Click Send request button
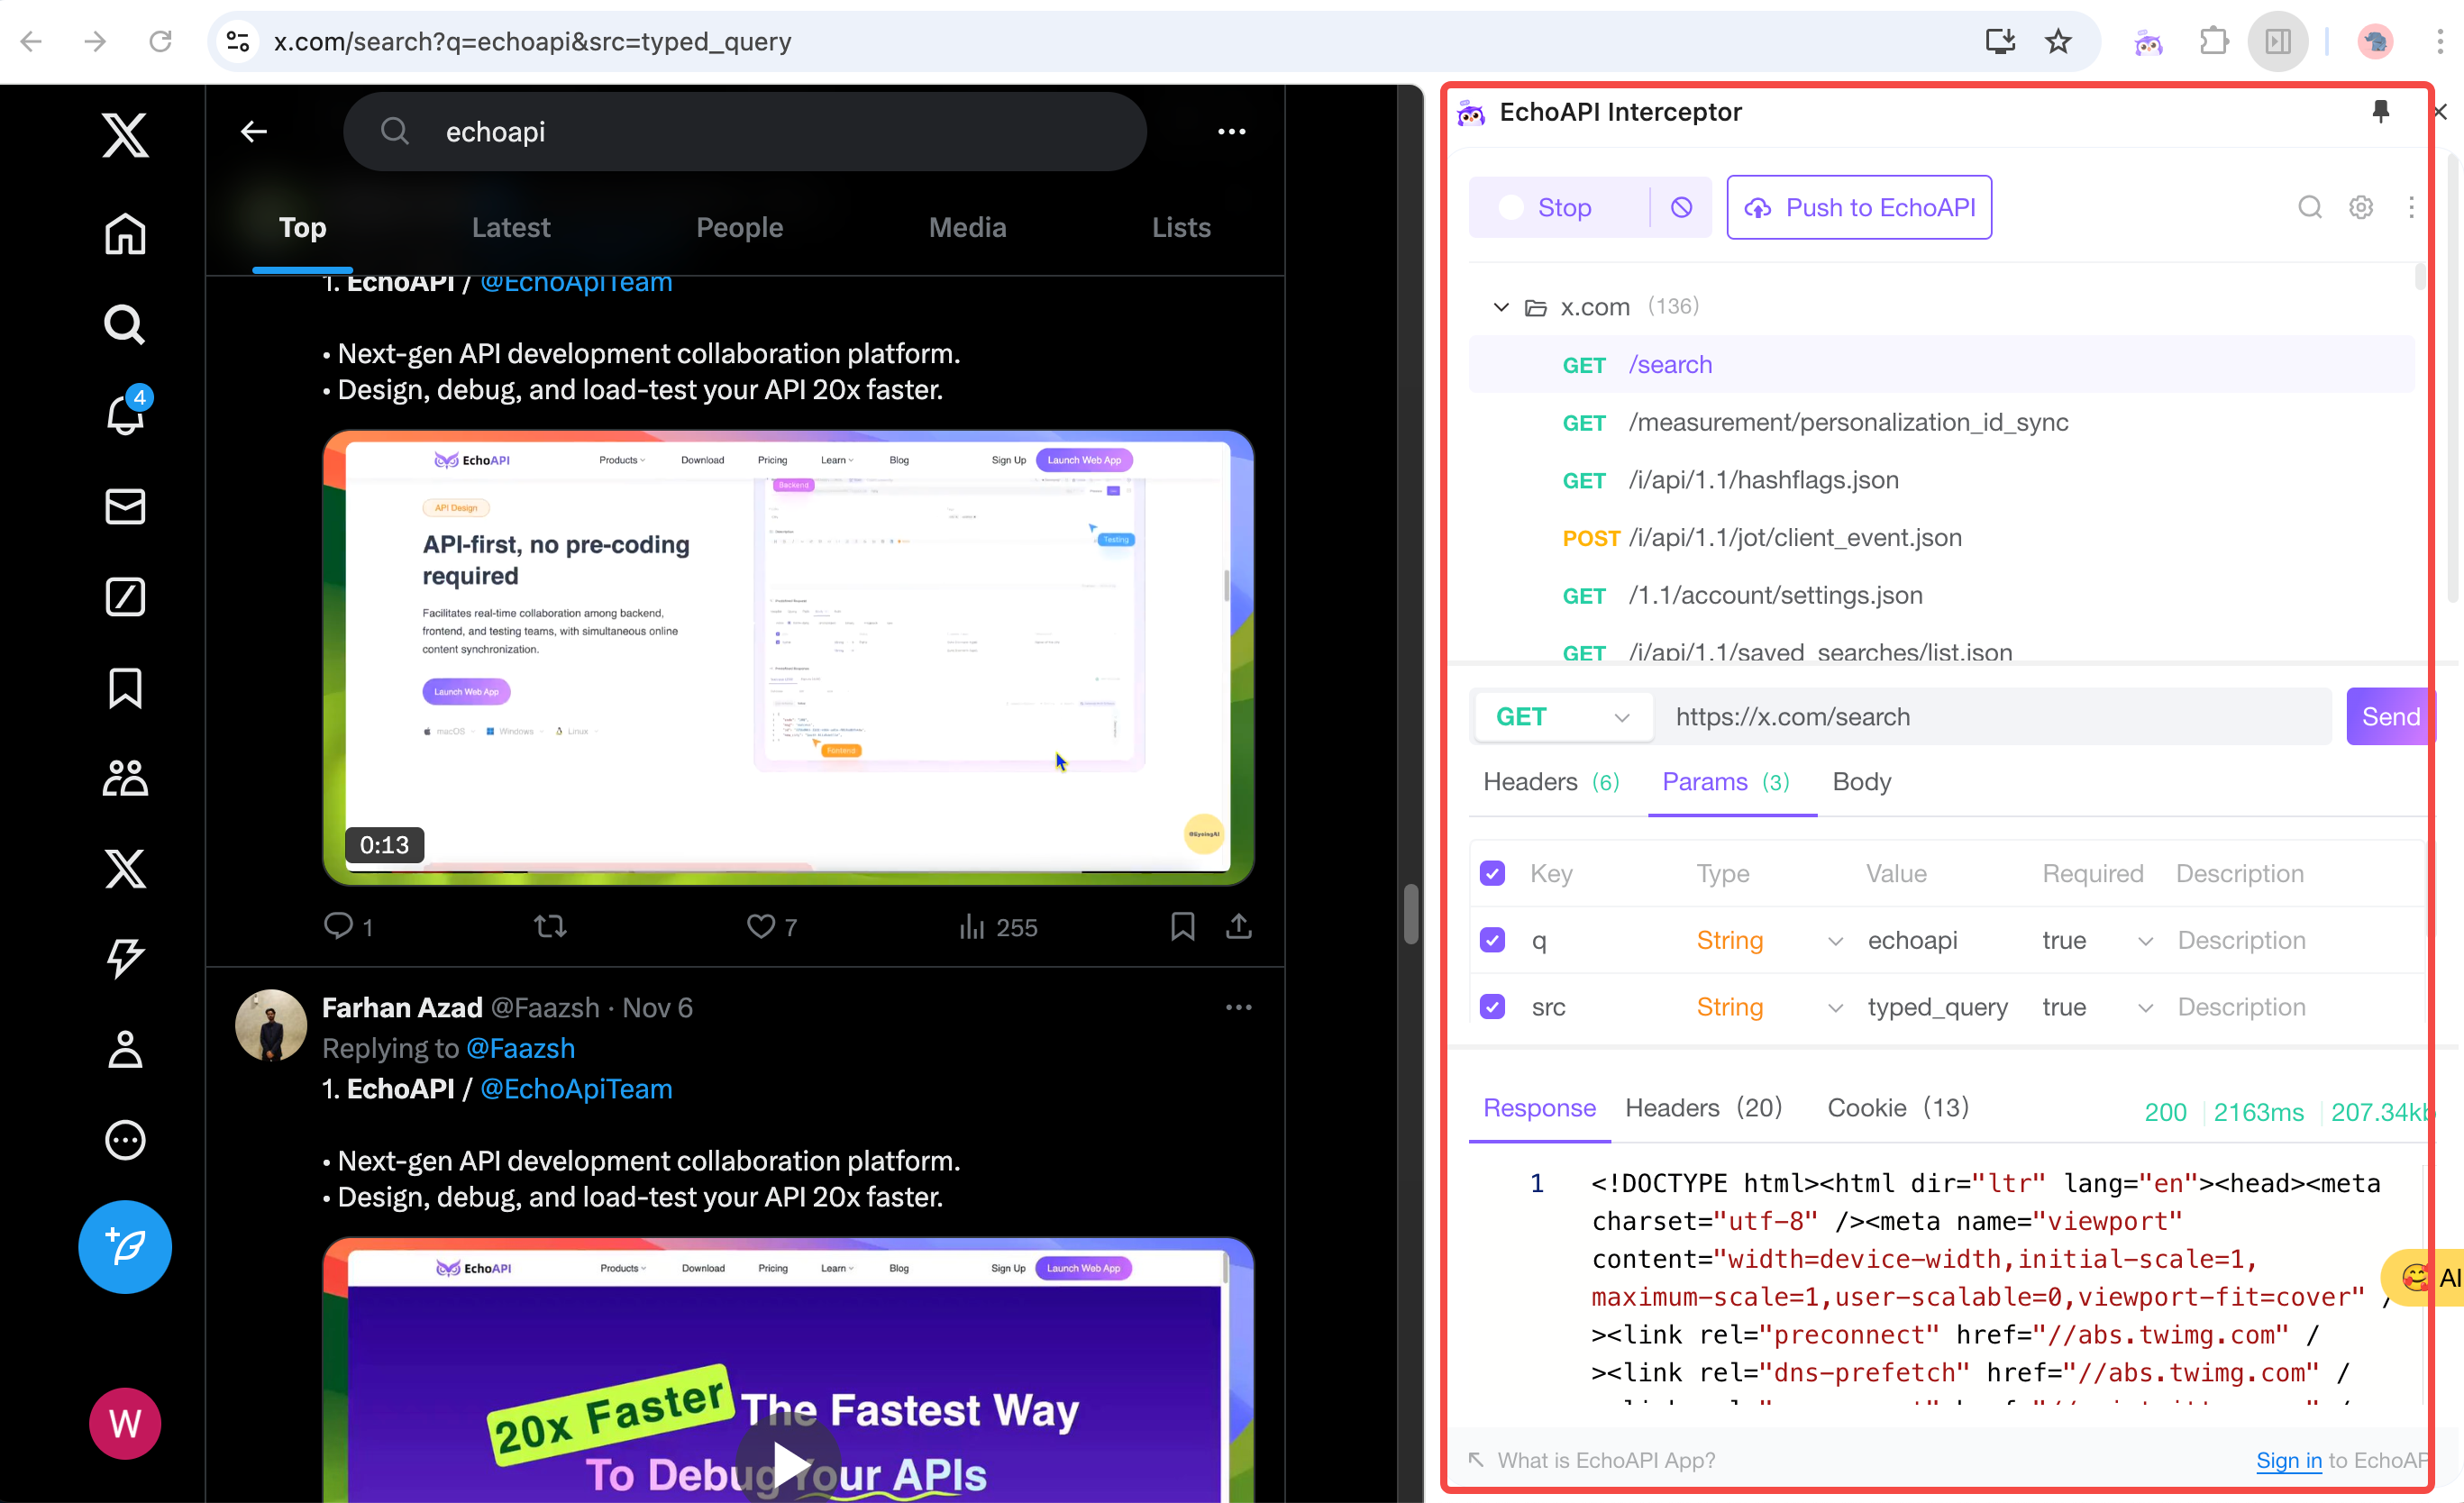This screenshot has width=2464, height=1503. point(2389,716)
